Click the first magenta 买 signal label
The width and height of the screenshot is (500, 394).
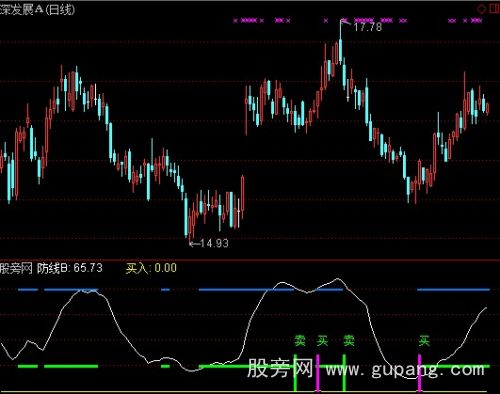(323, 341)
